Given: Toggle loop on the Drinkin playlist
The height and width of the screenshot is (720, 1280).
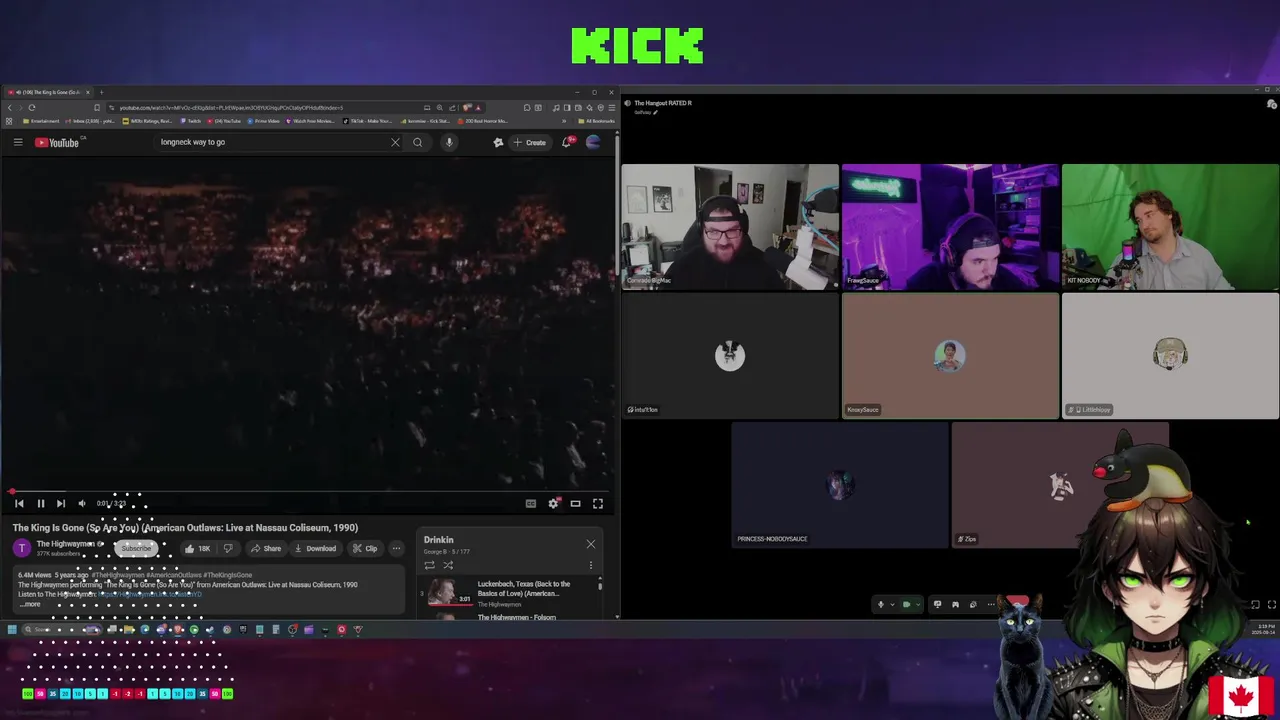Looking at the screenshot, I should coord(430,565).
